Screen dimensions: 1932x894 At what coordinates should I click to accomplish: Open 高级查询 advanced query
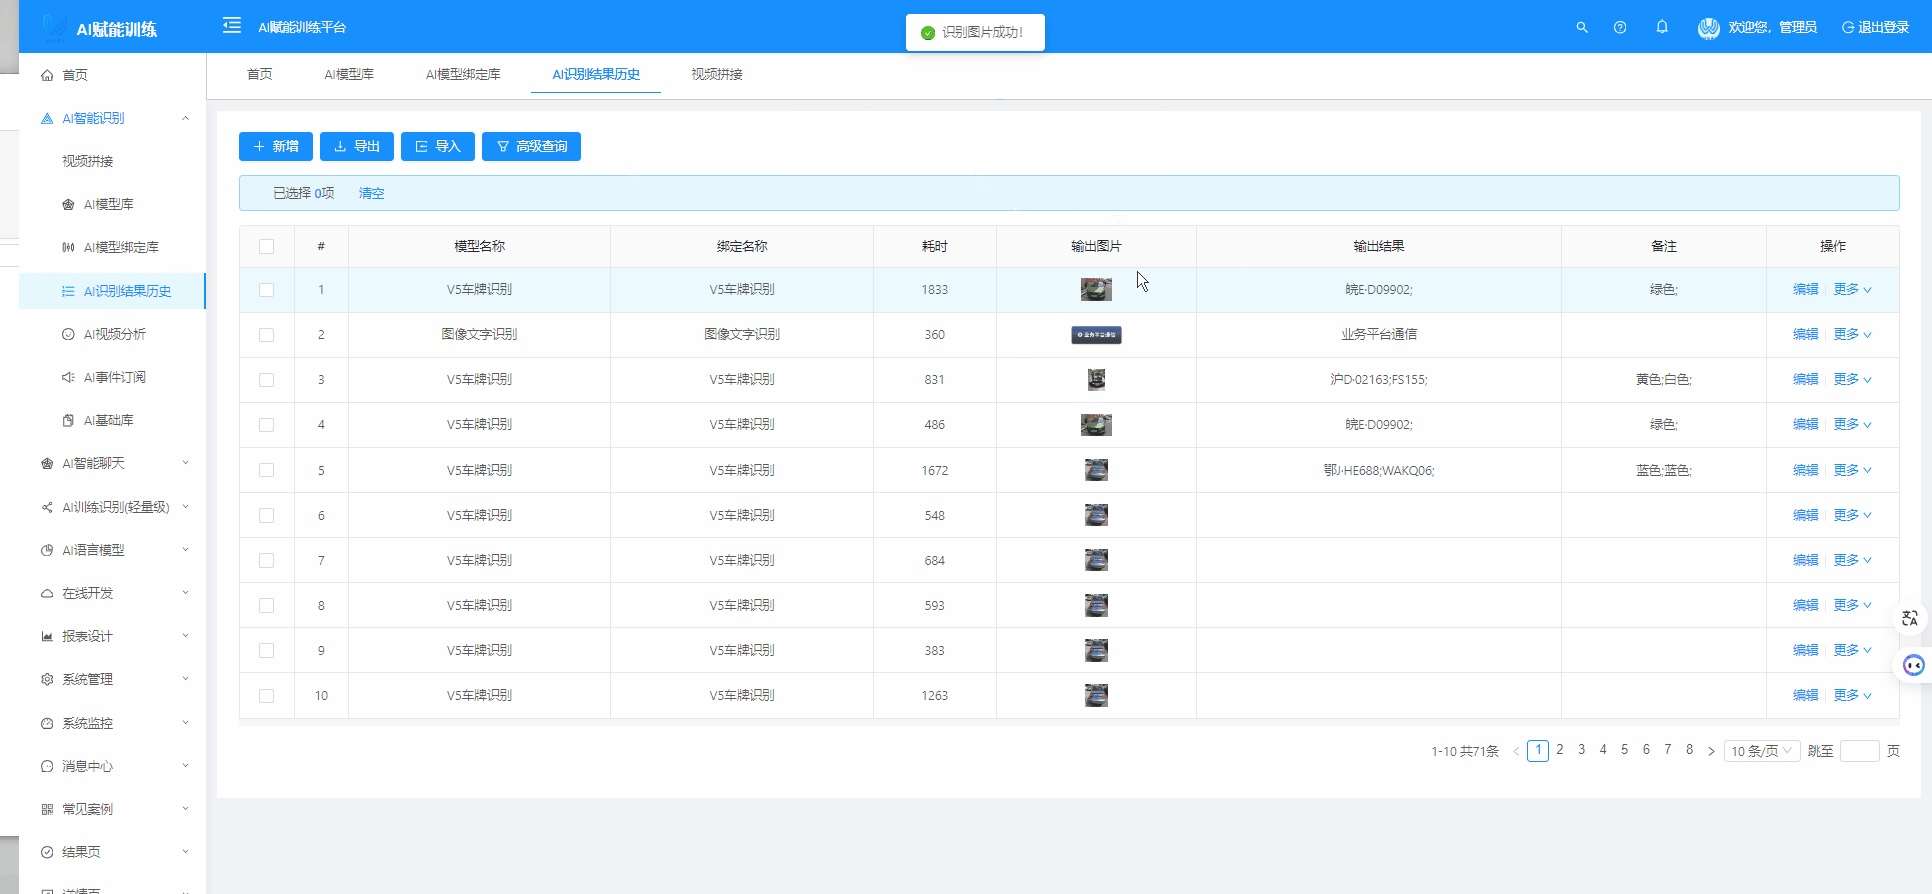(x=531, y=146)
